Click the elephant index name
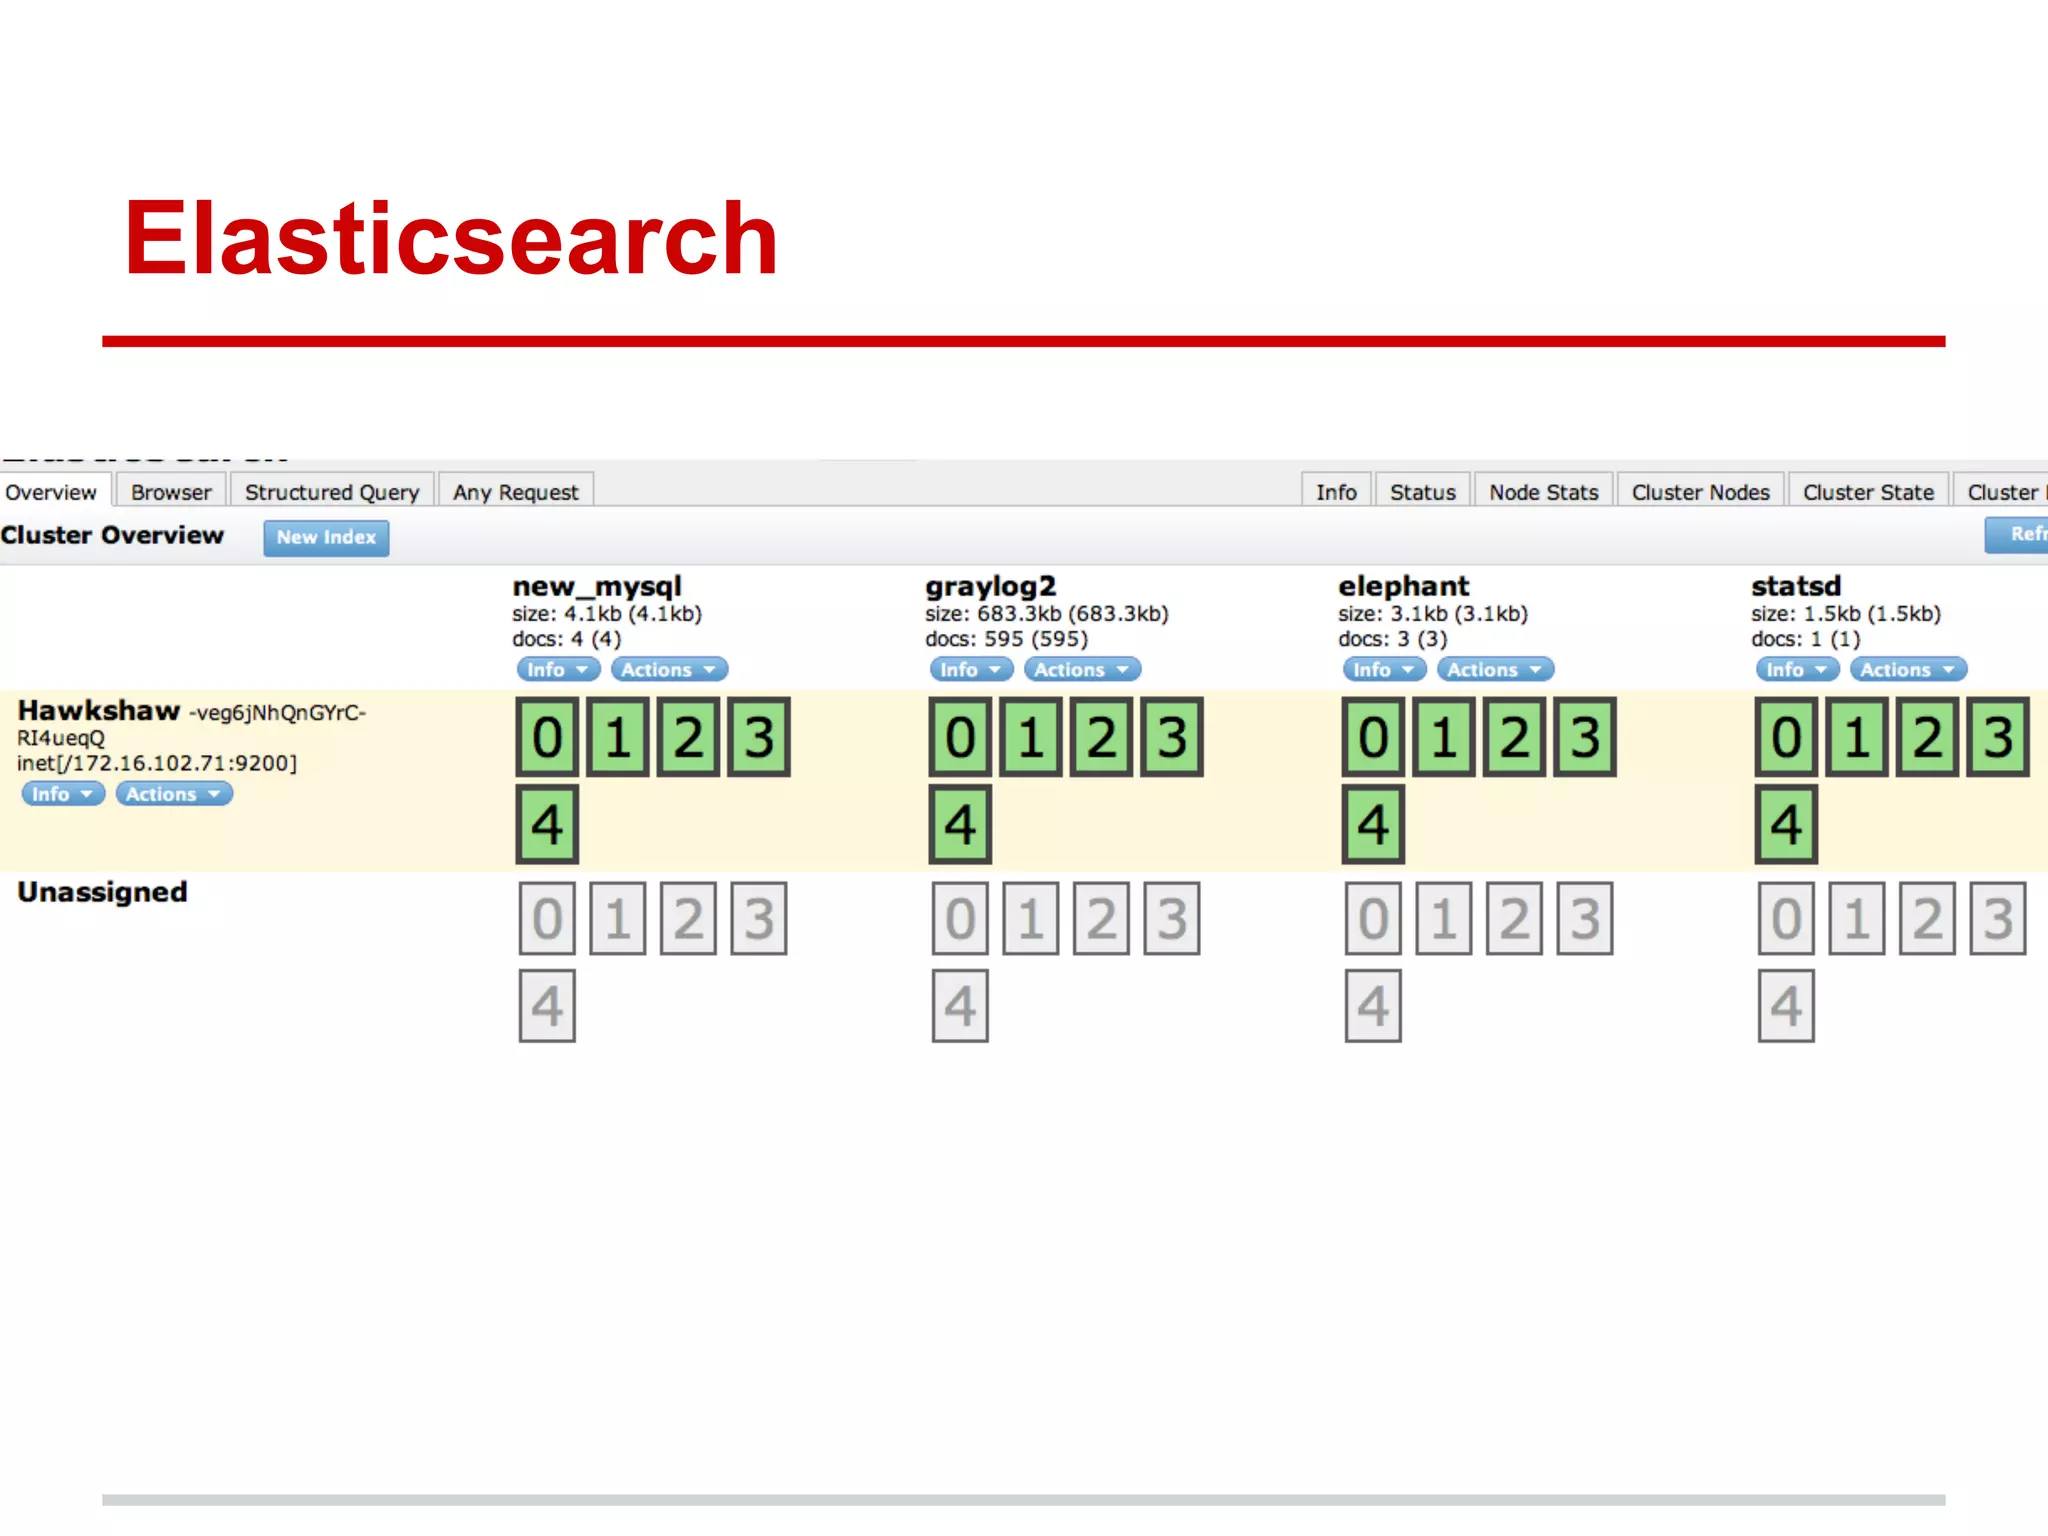Screen dimensions: 2048x1536 pos(1404,586)
